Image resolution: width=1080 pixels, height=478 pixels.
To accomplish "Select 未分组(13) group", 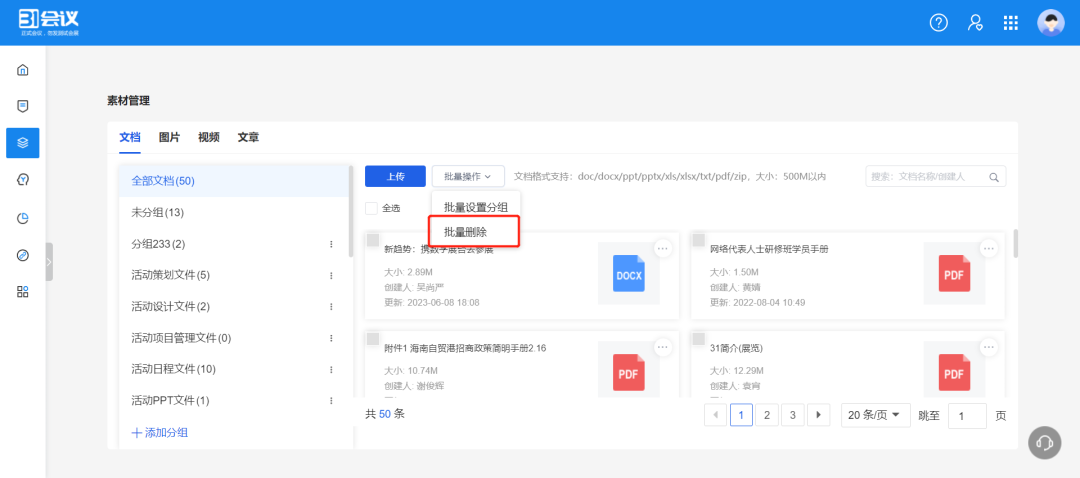I will click(x=233, y=213).
